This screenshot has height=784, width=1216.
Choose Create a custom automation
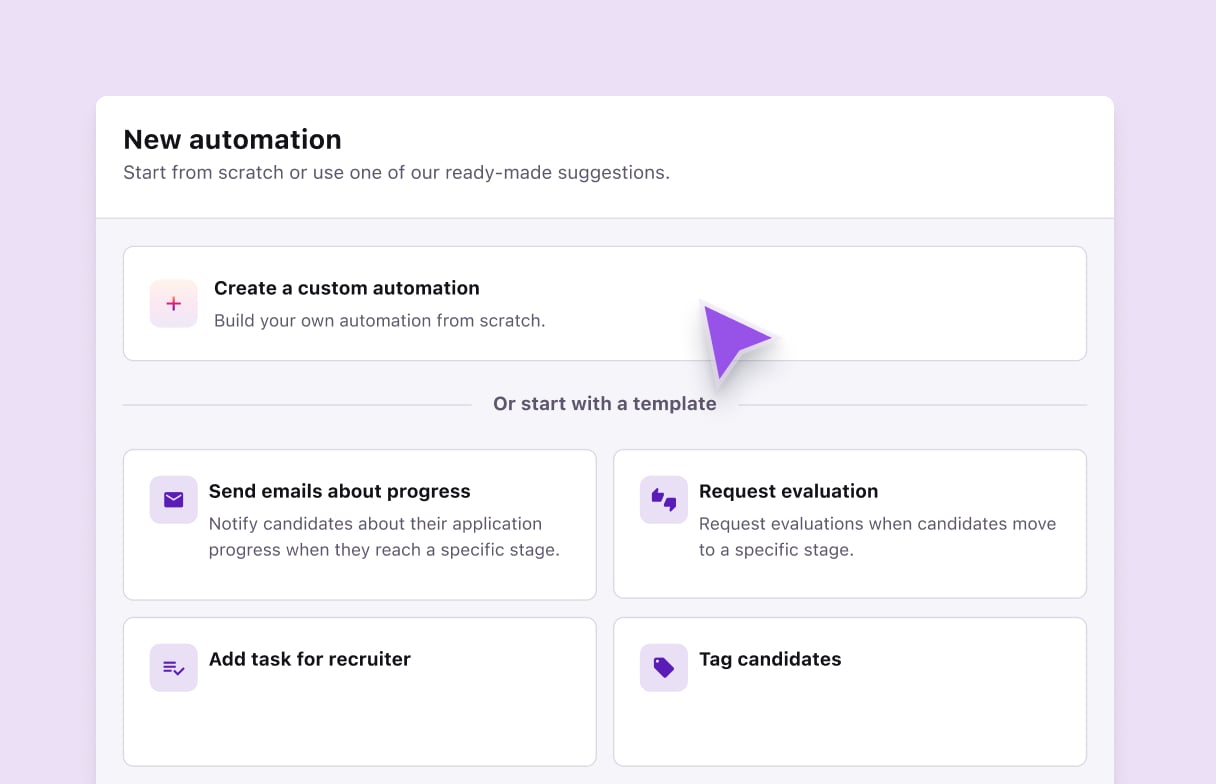(604, 303)
